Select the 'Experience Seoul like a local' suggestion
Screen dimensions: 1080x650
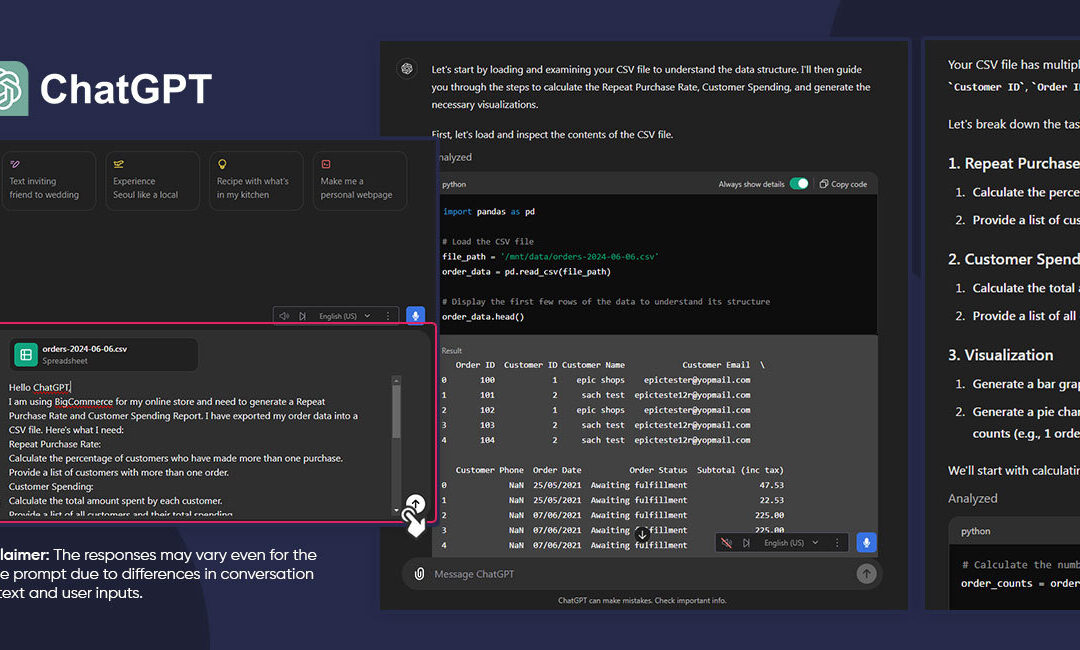[x=152, y=180]
